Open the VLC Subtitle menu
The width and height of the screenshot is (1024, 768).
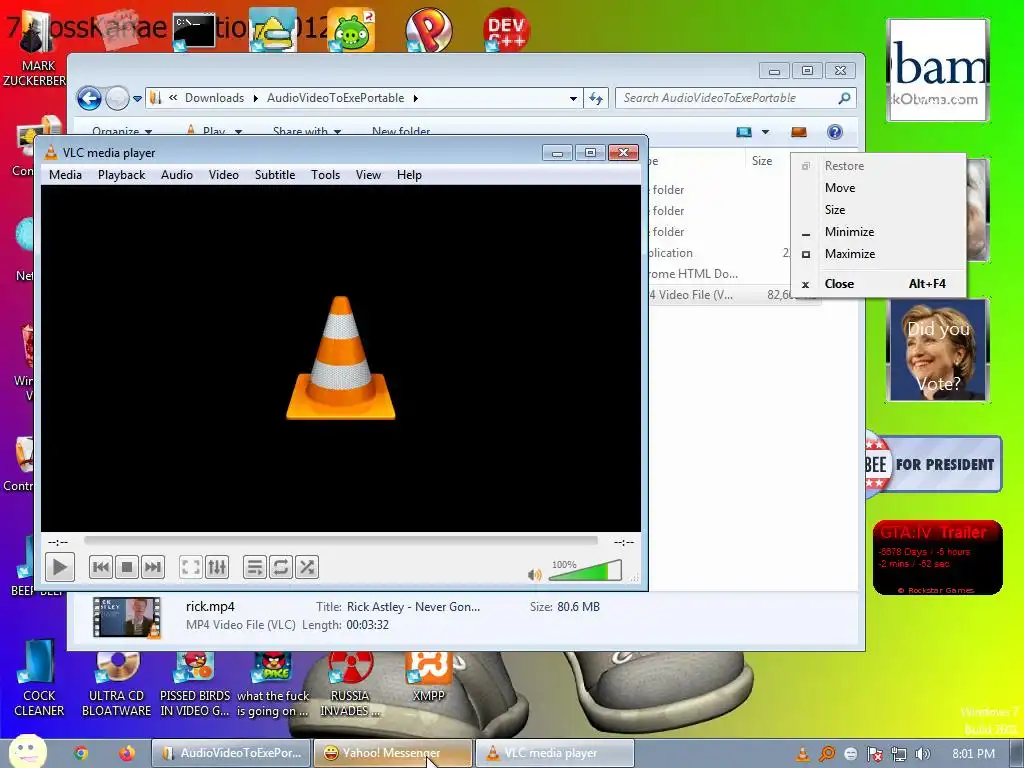275,175
